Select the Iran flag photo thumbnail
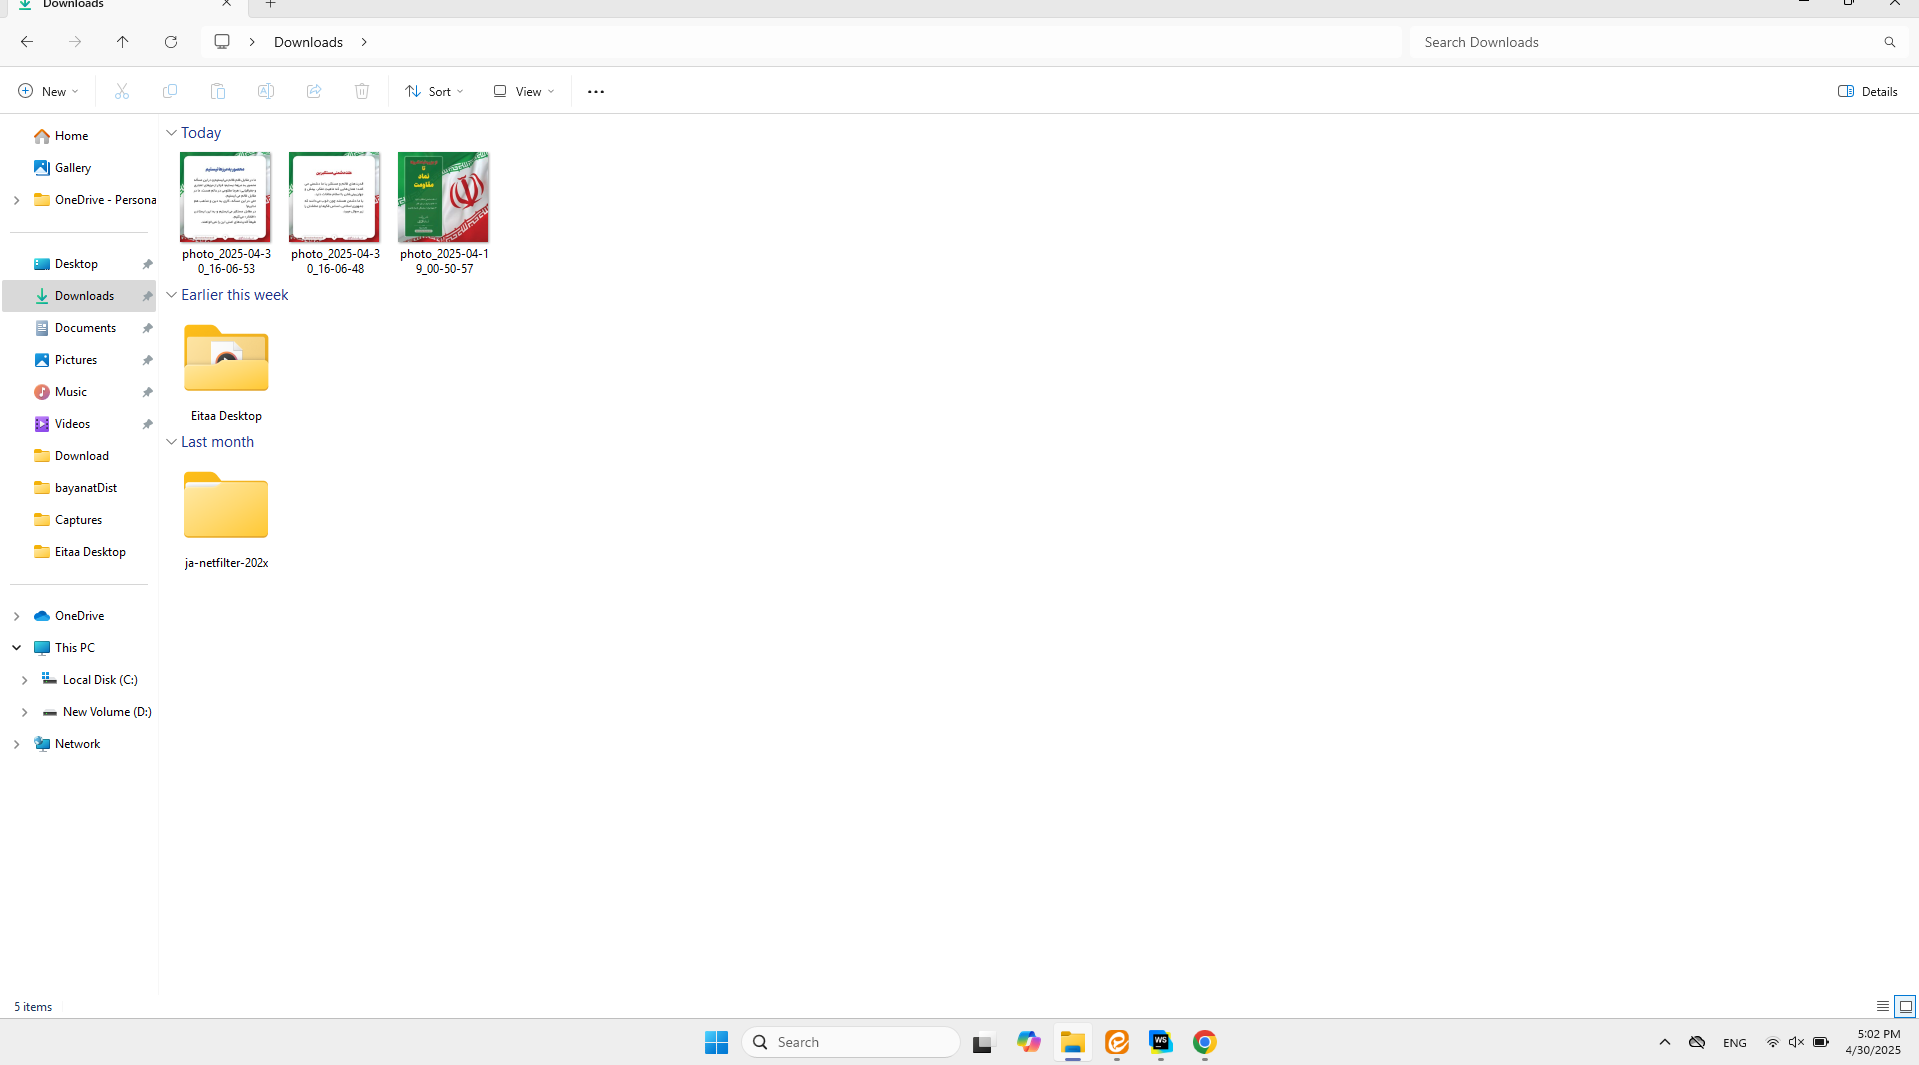Image resolution: width=1919 pixels, height=1065 pixels. [x=443, y=197]
